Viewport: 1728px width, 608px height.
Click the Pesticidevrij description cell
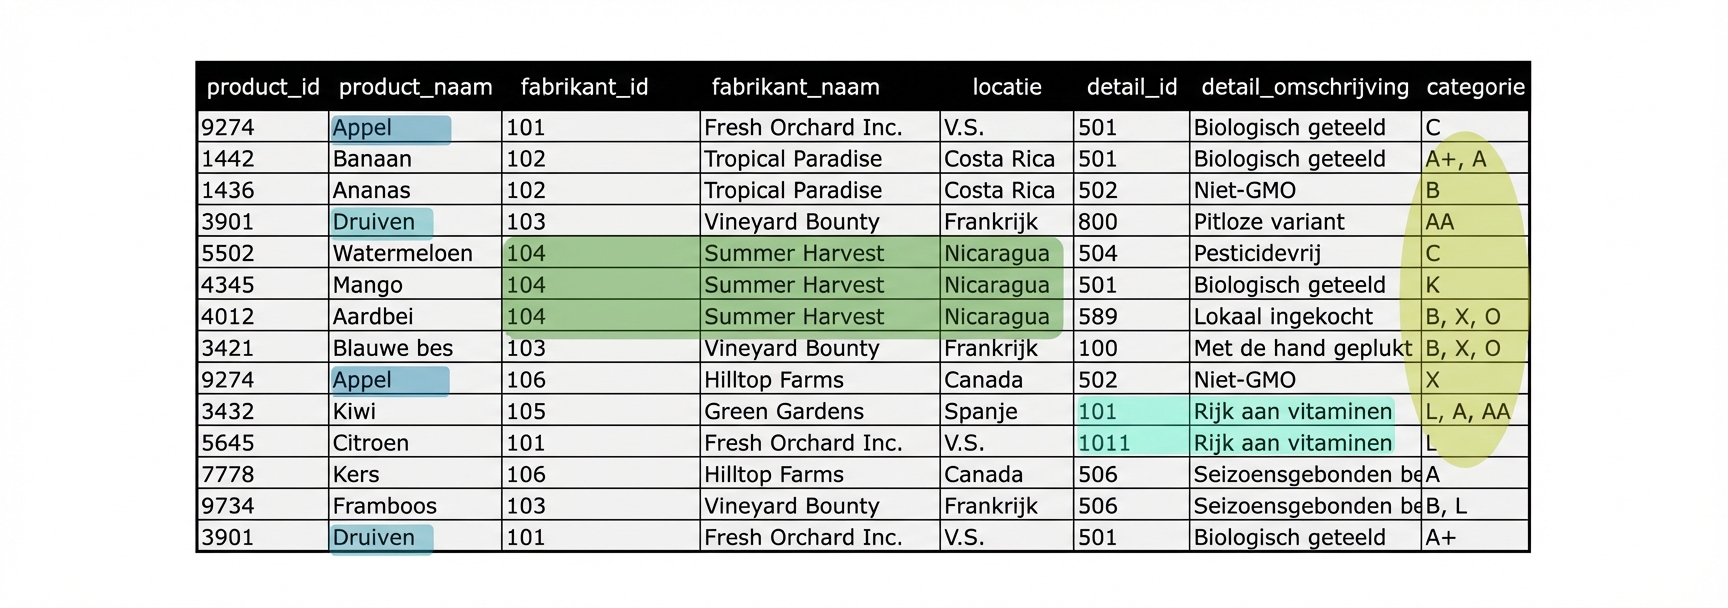pyautogui.click(x=1257, y=254)
